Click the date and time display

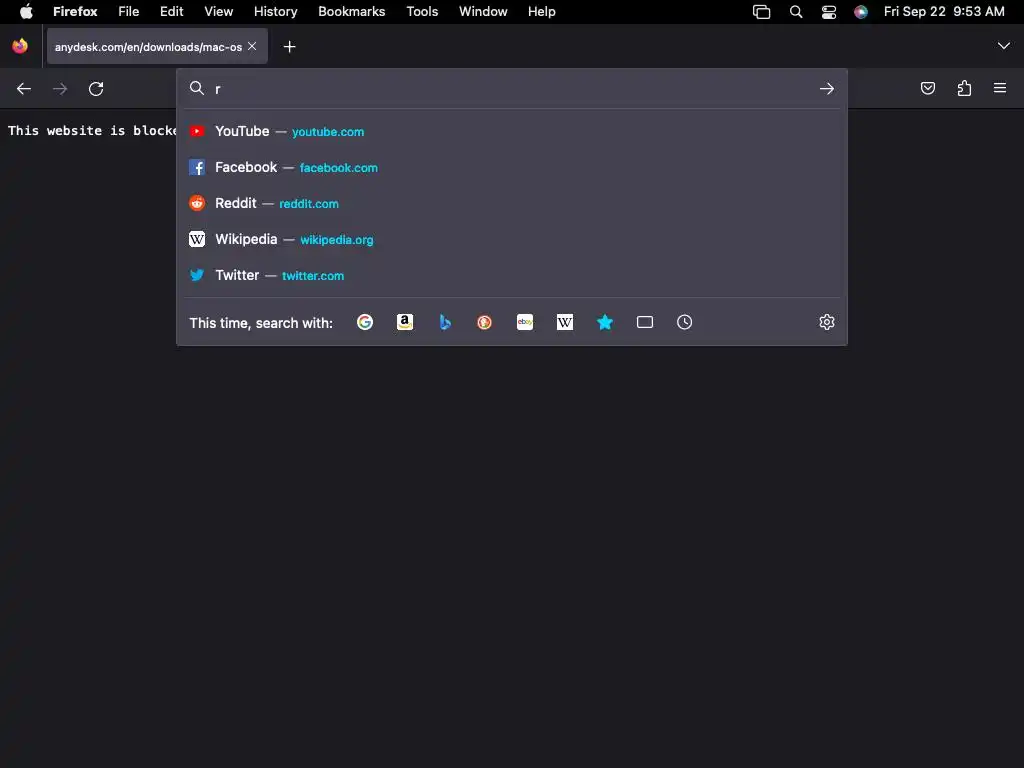944,12
